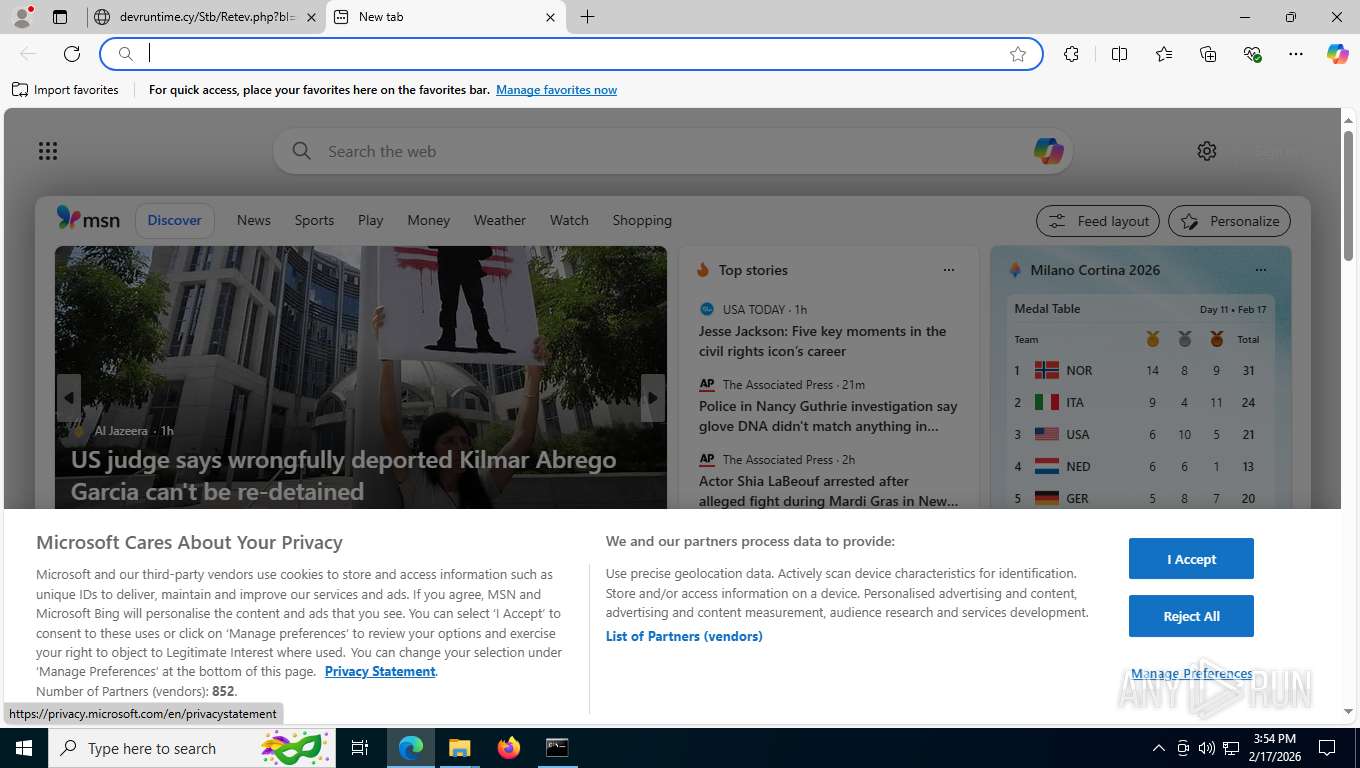Open Milano Cortina 2026 card options
This screenshot has width=1360, height=768.
tap(1261, 270)
